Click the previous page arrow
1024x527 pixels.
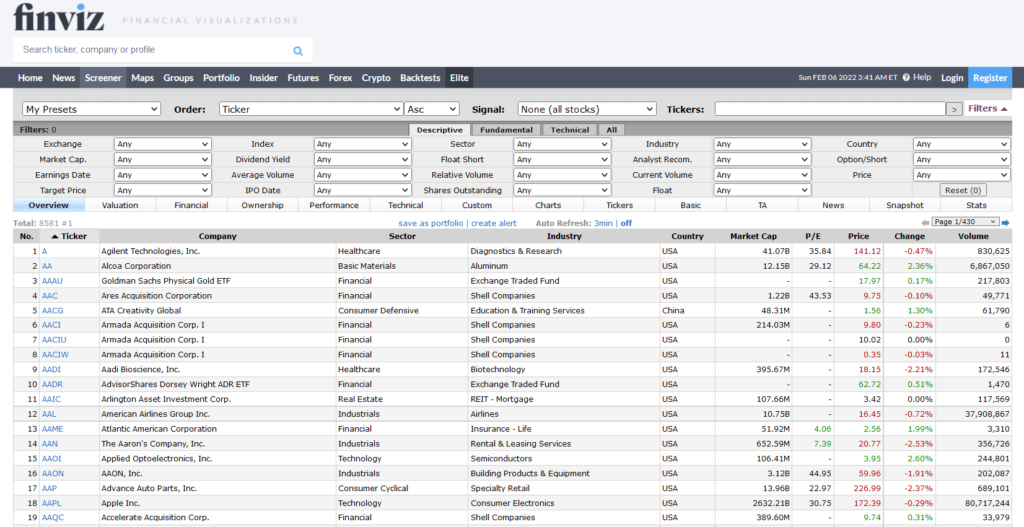[x=925, y=222]
